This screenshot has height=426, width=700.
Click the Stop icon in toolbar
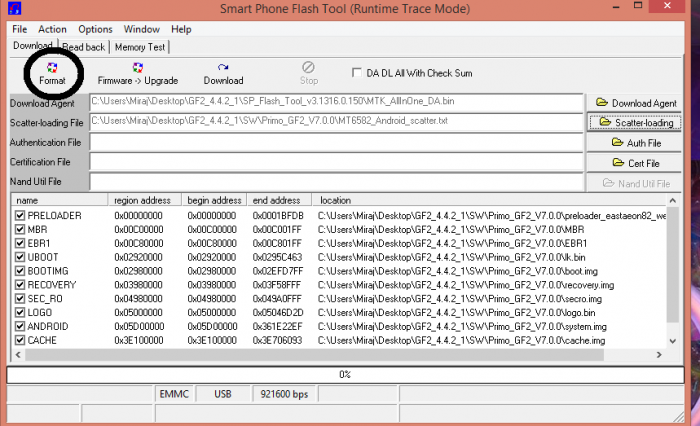pyautogui.click(x=309, y=67)
